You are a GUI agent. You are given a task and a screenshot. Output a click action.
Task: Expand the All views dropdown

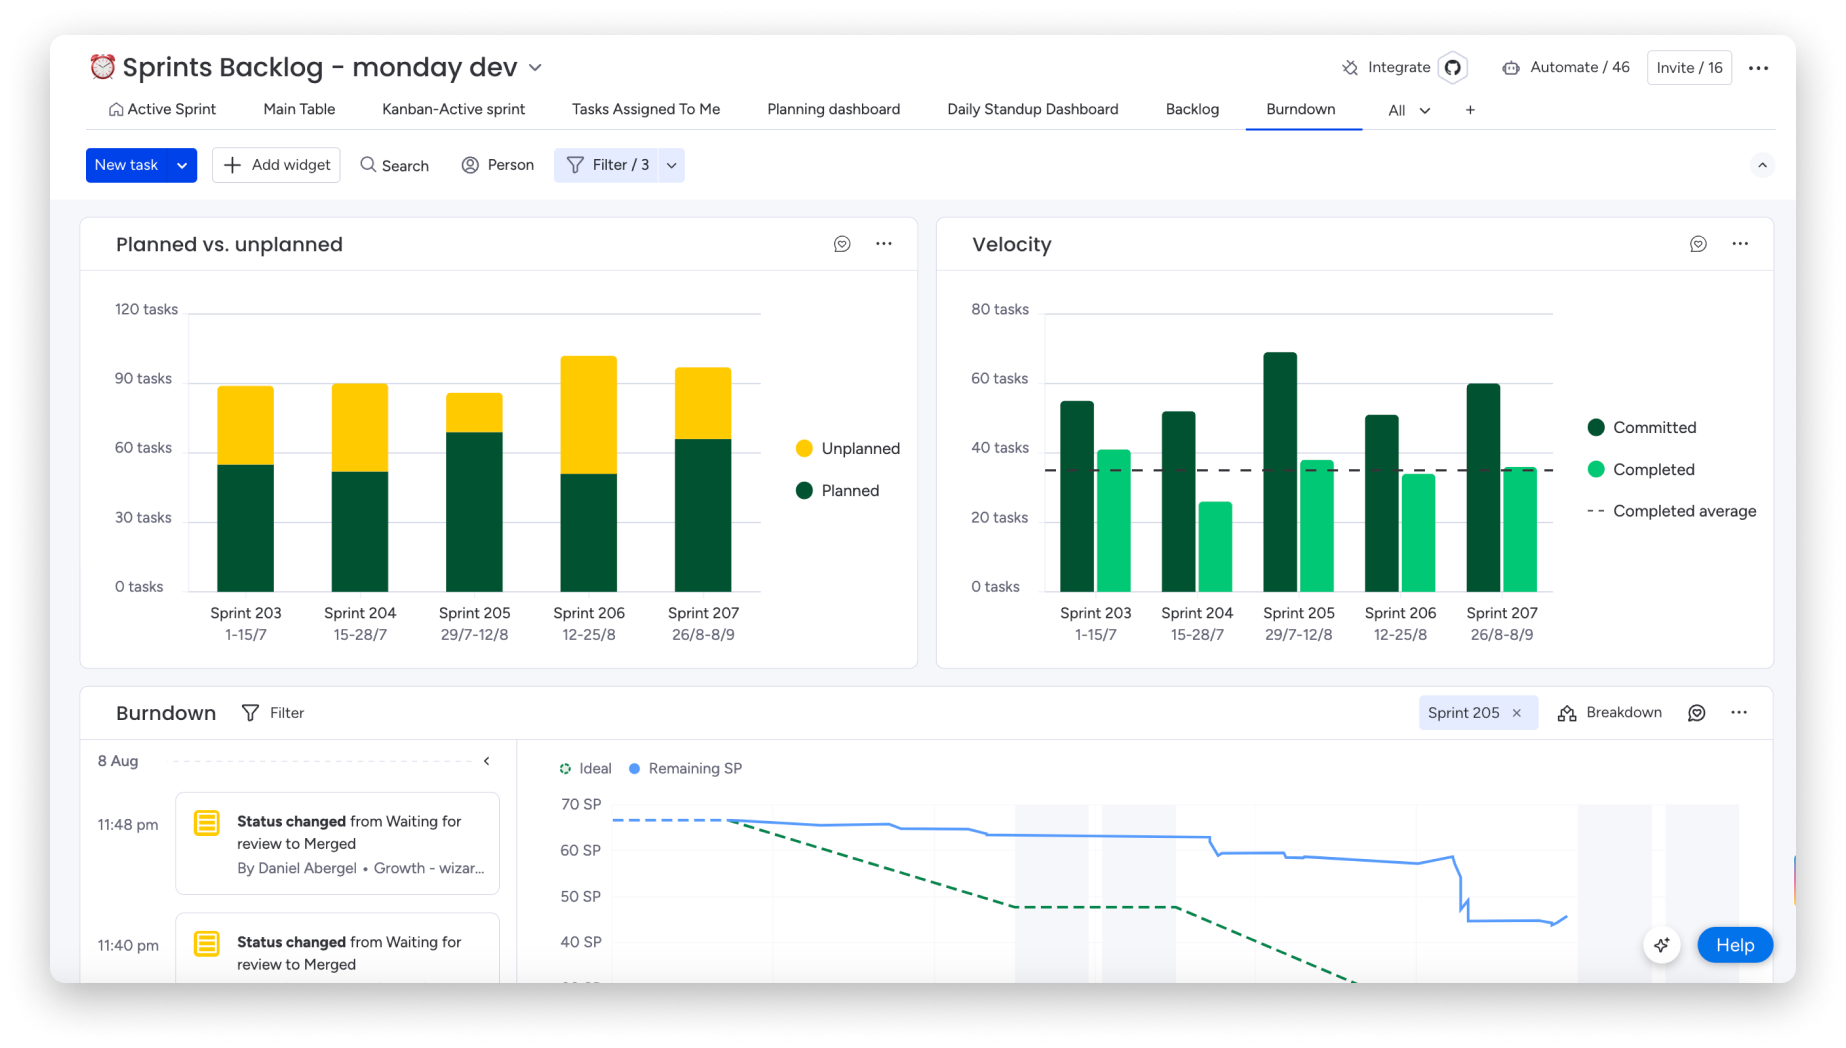point(1409,110)
